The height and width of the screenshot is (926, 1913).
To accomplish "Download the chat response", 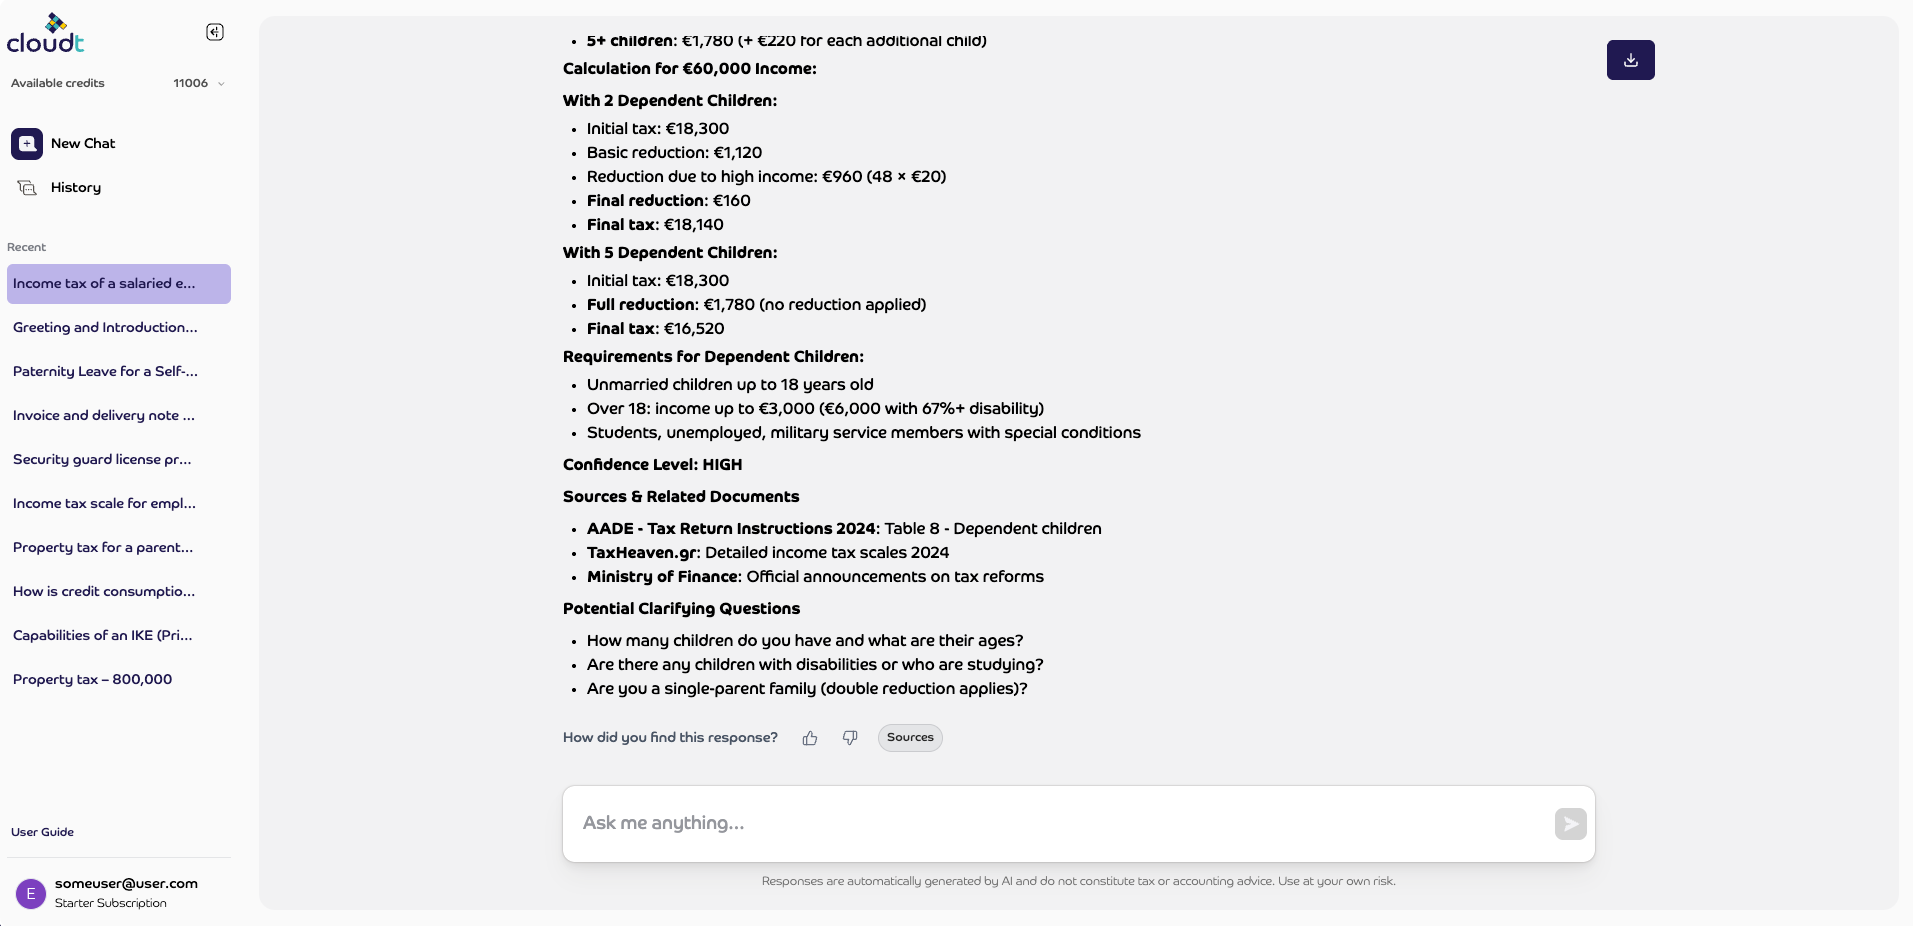I will tap(1630, 60).
